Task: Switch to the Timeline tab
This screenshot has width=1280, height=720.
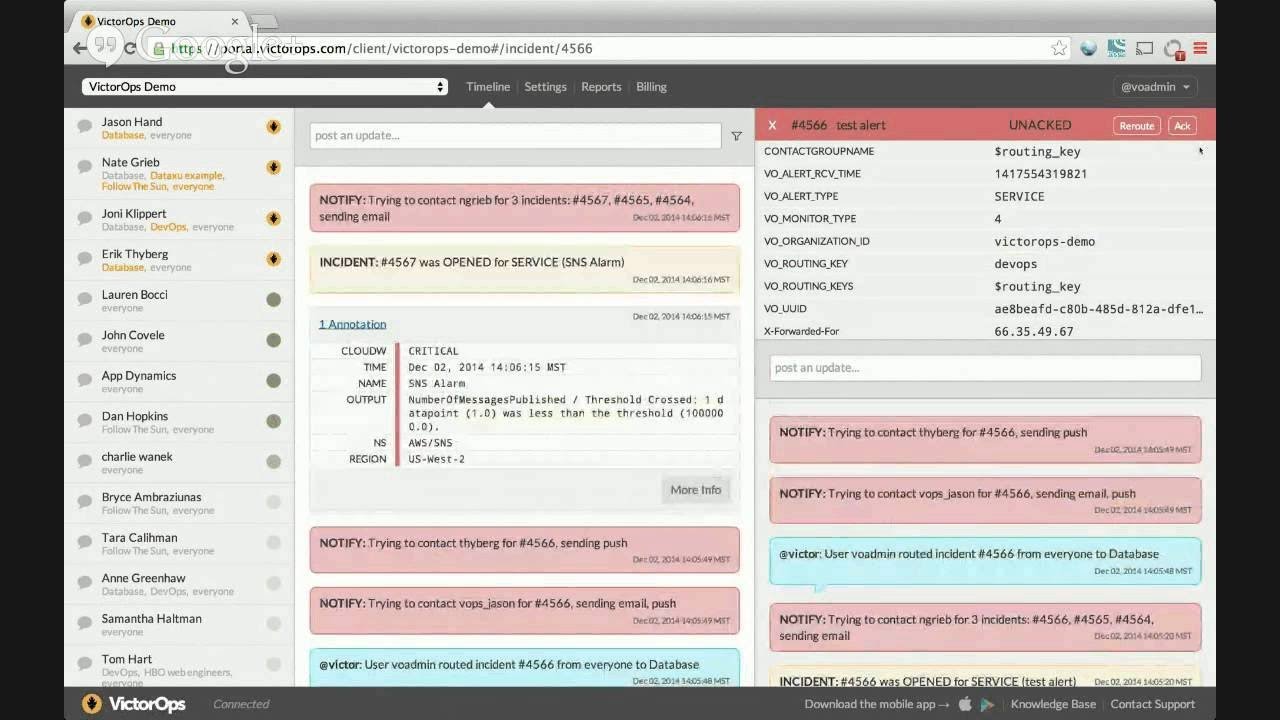Action: pyautogui.click(x=488, y=87)
